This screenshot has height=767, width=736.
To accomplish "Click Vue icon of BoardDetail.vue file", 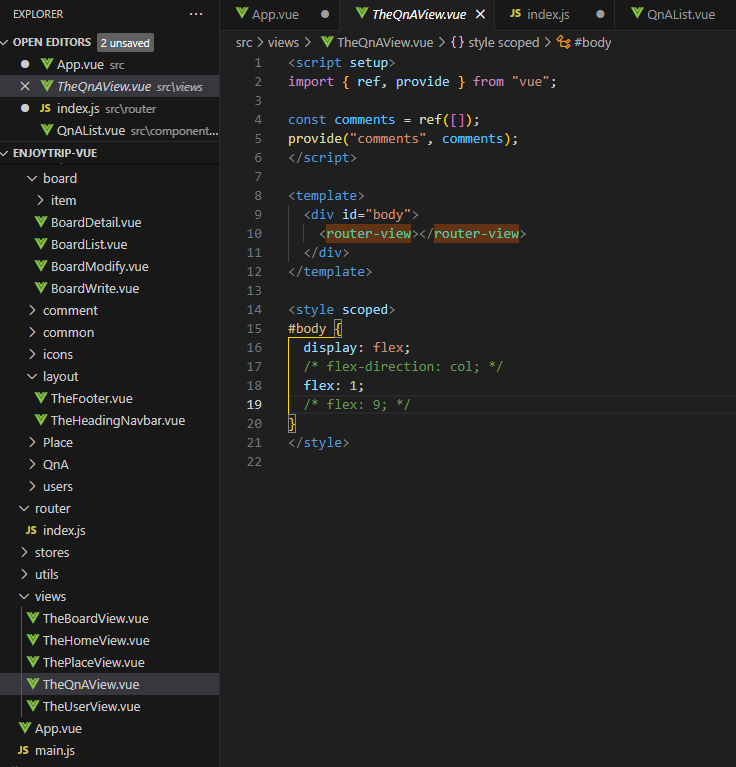I will point(41,222).
